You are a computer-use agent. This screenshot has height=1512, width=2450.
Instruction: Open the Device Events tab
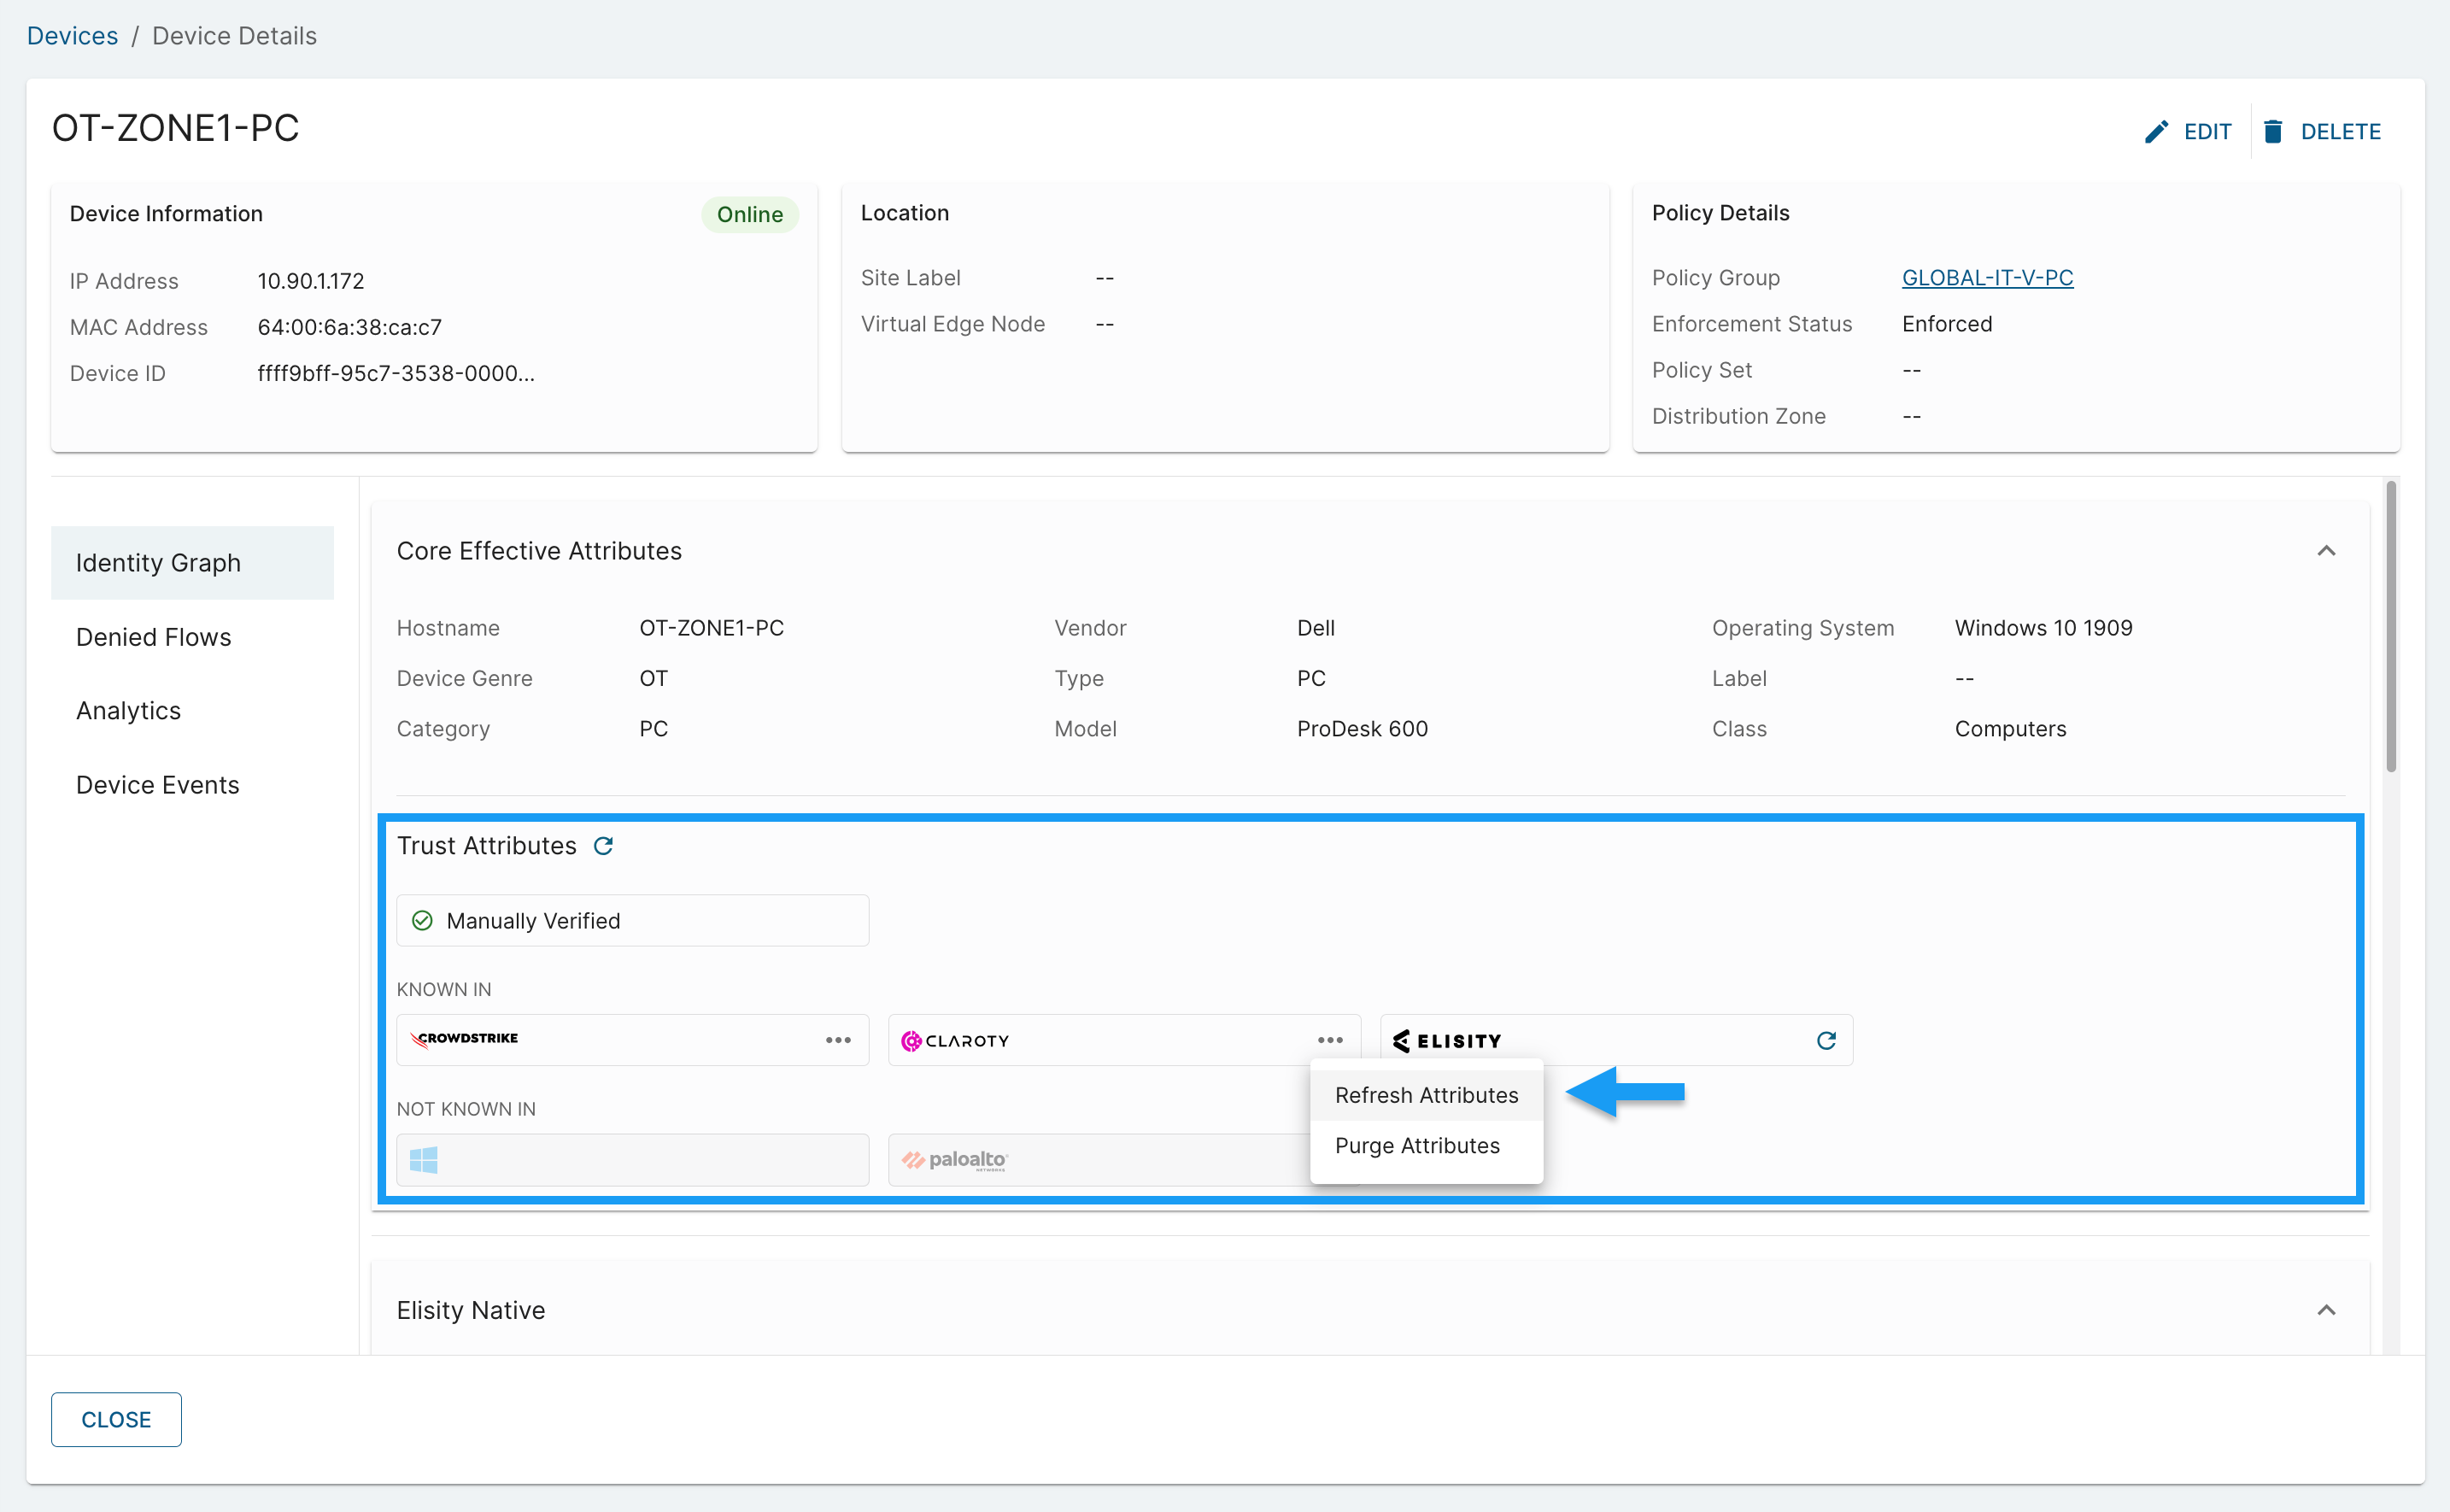pos(158,785)
